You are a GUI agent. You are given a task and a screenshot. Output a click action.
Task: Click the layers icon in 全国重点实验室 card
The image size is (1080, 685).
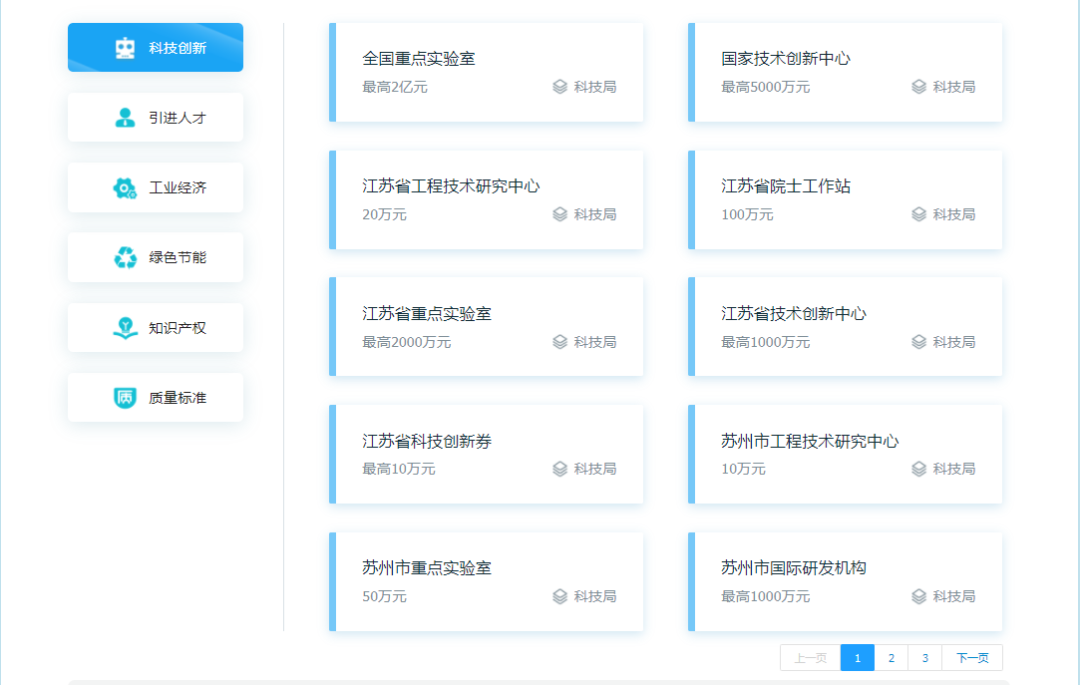point(560,87)
